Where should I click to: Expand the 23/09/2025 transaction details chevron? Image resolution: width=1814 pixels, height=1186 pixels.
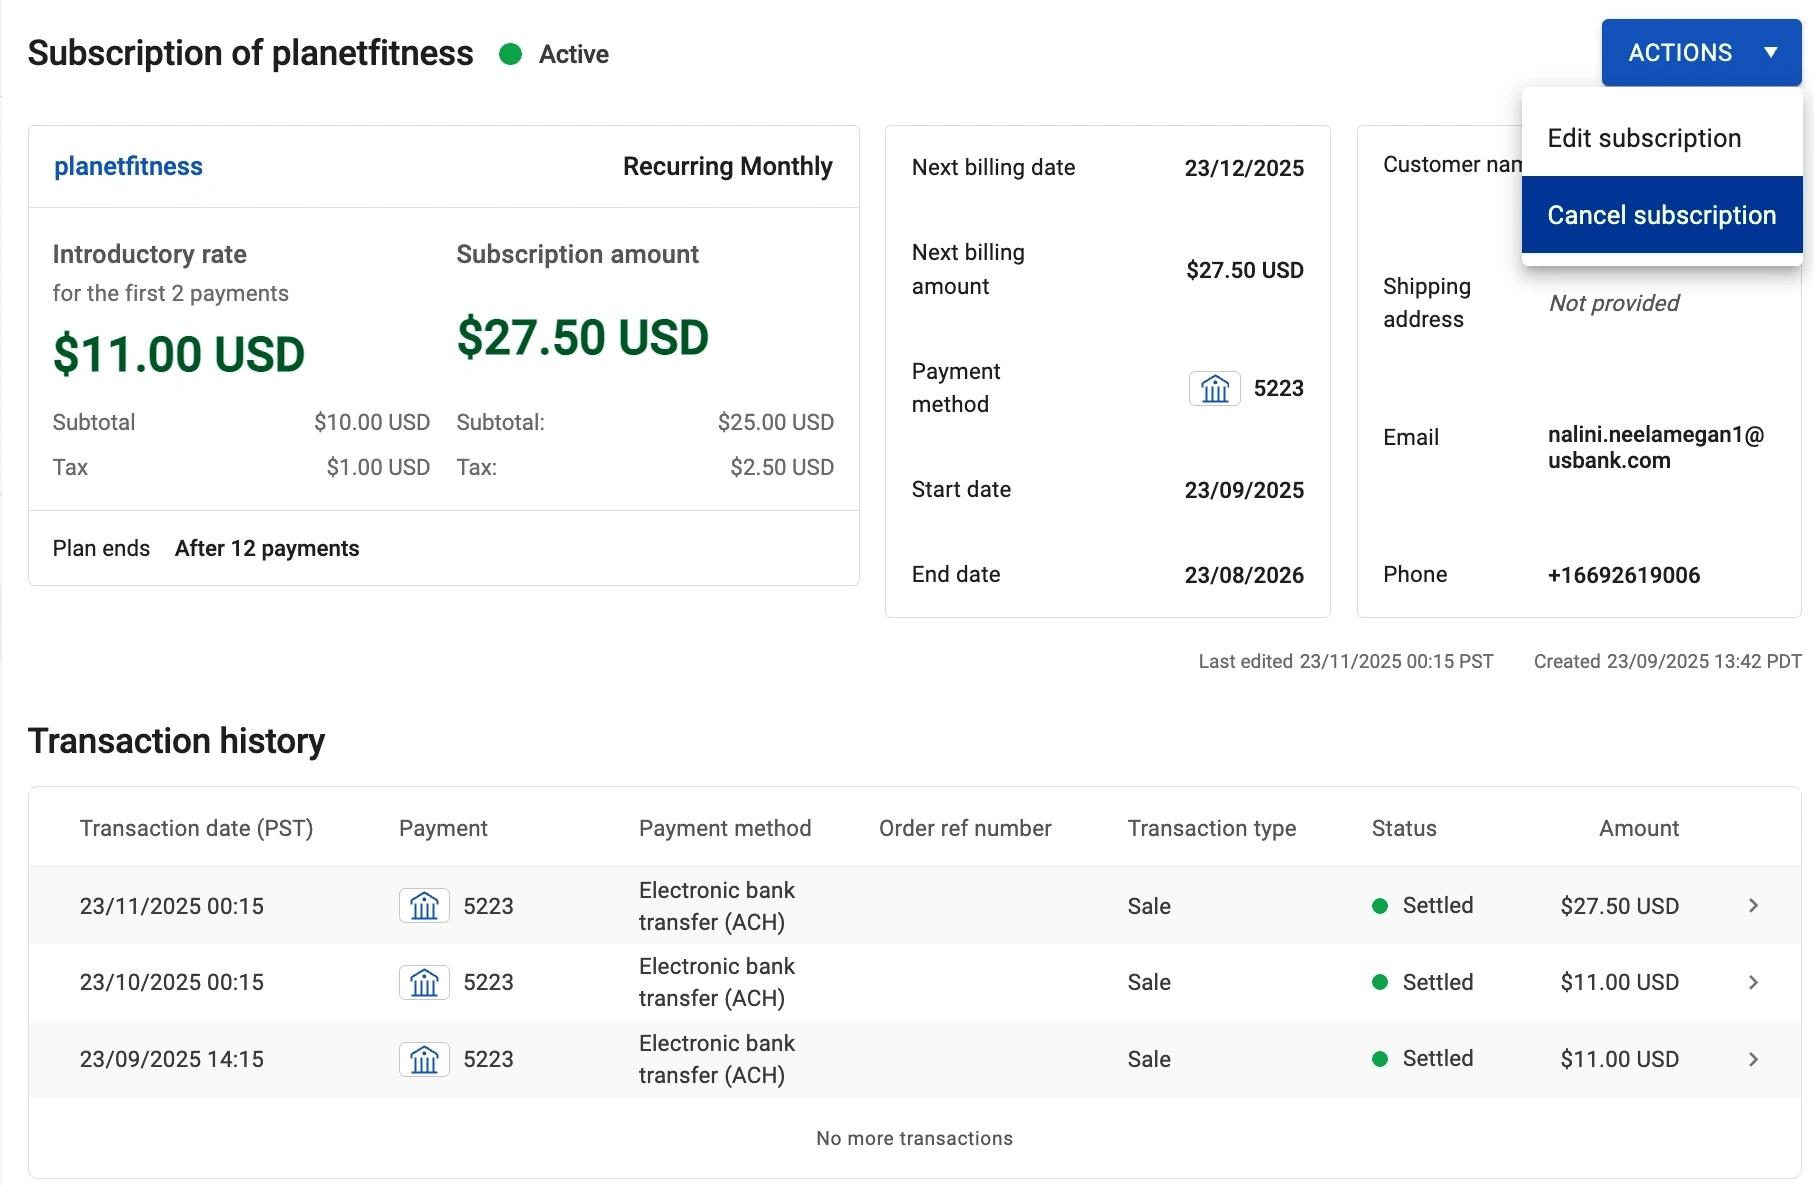click(1753, 1059)
